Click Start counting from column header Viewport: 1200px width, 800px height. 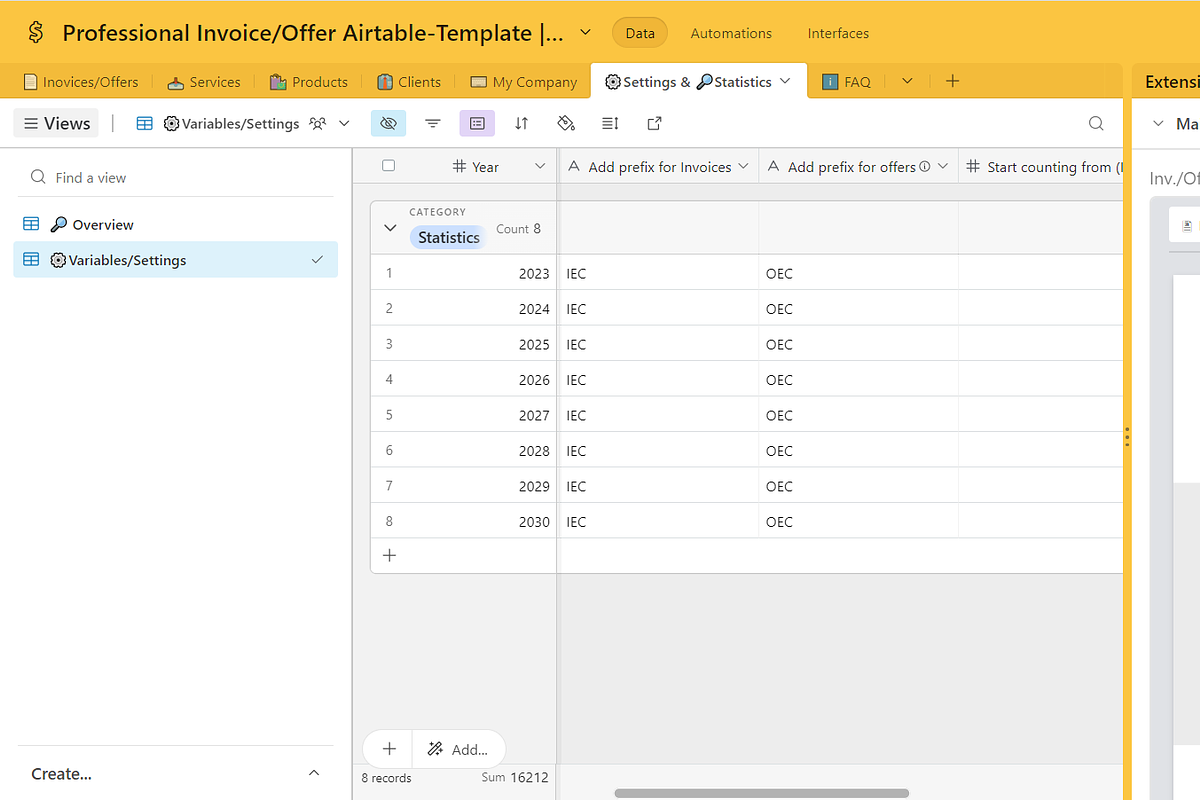point(1040,166)
